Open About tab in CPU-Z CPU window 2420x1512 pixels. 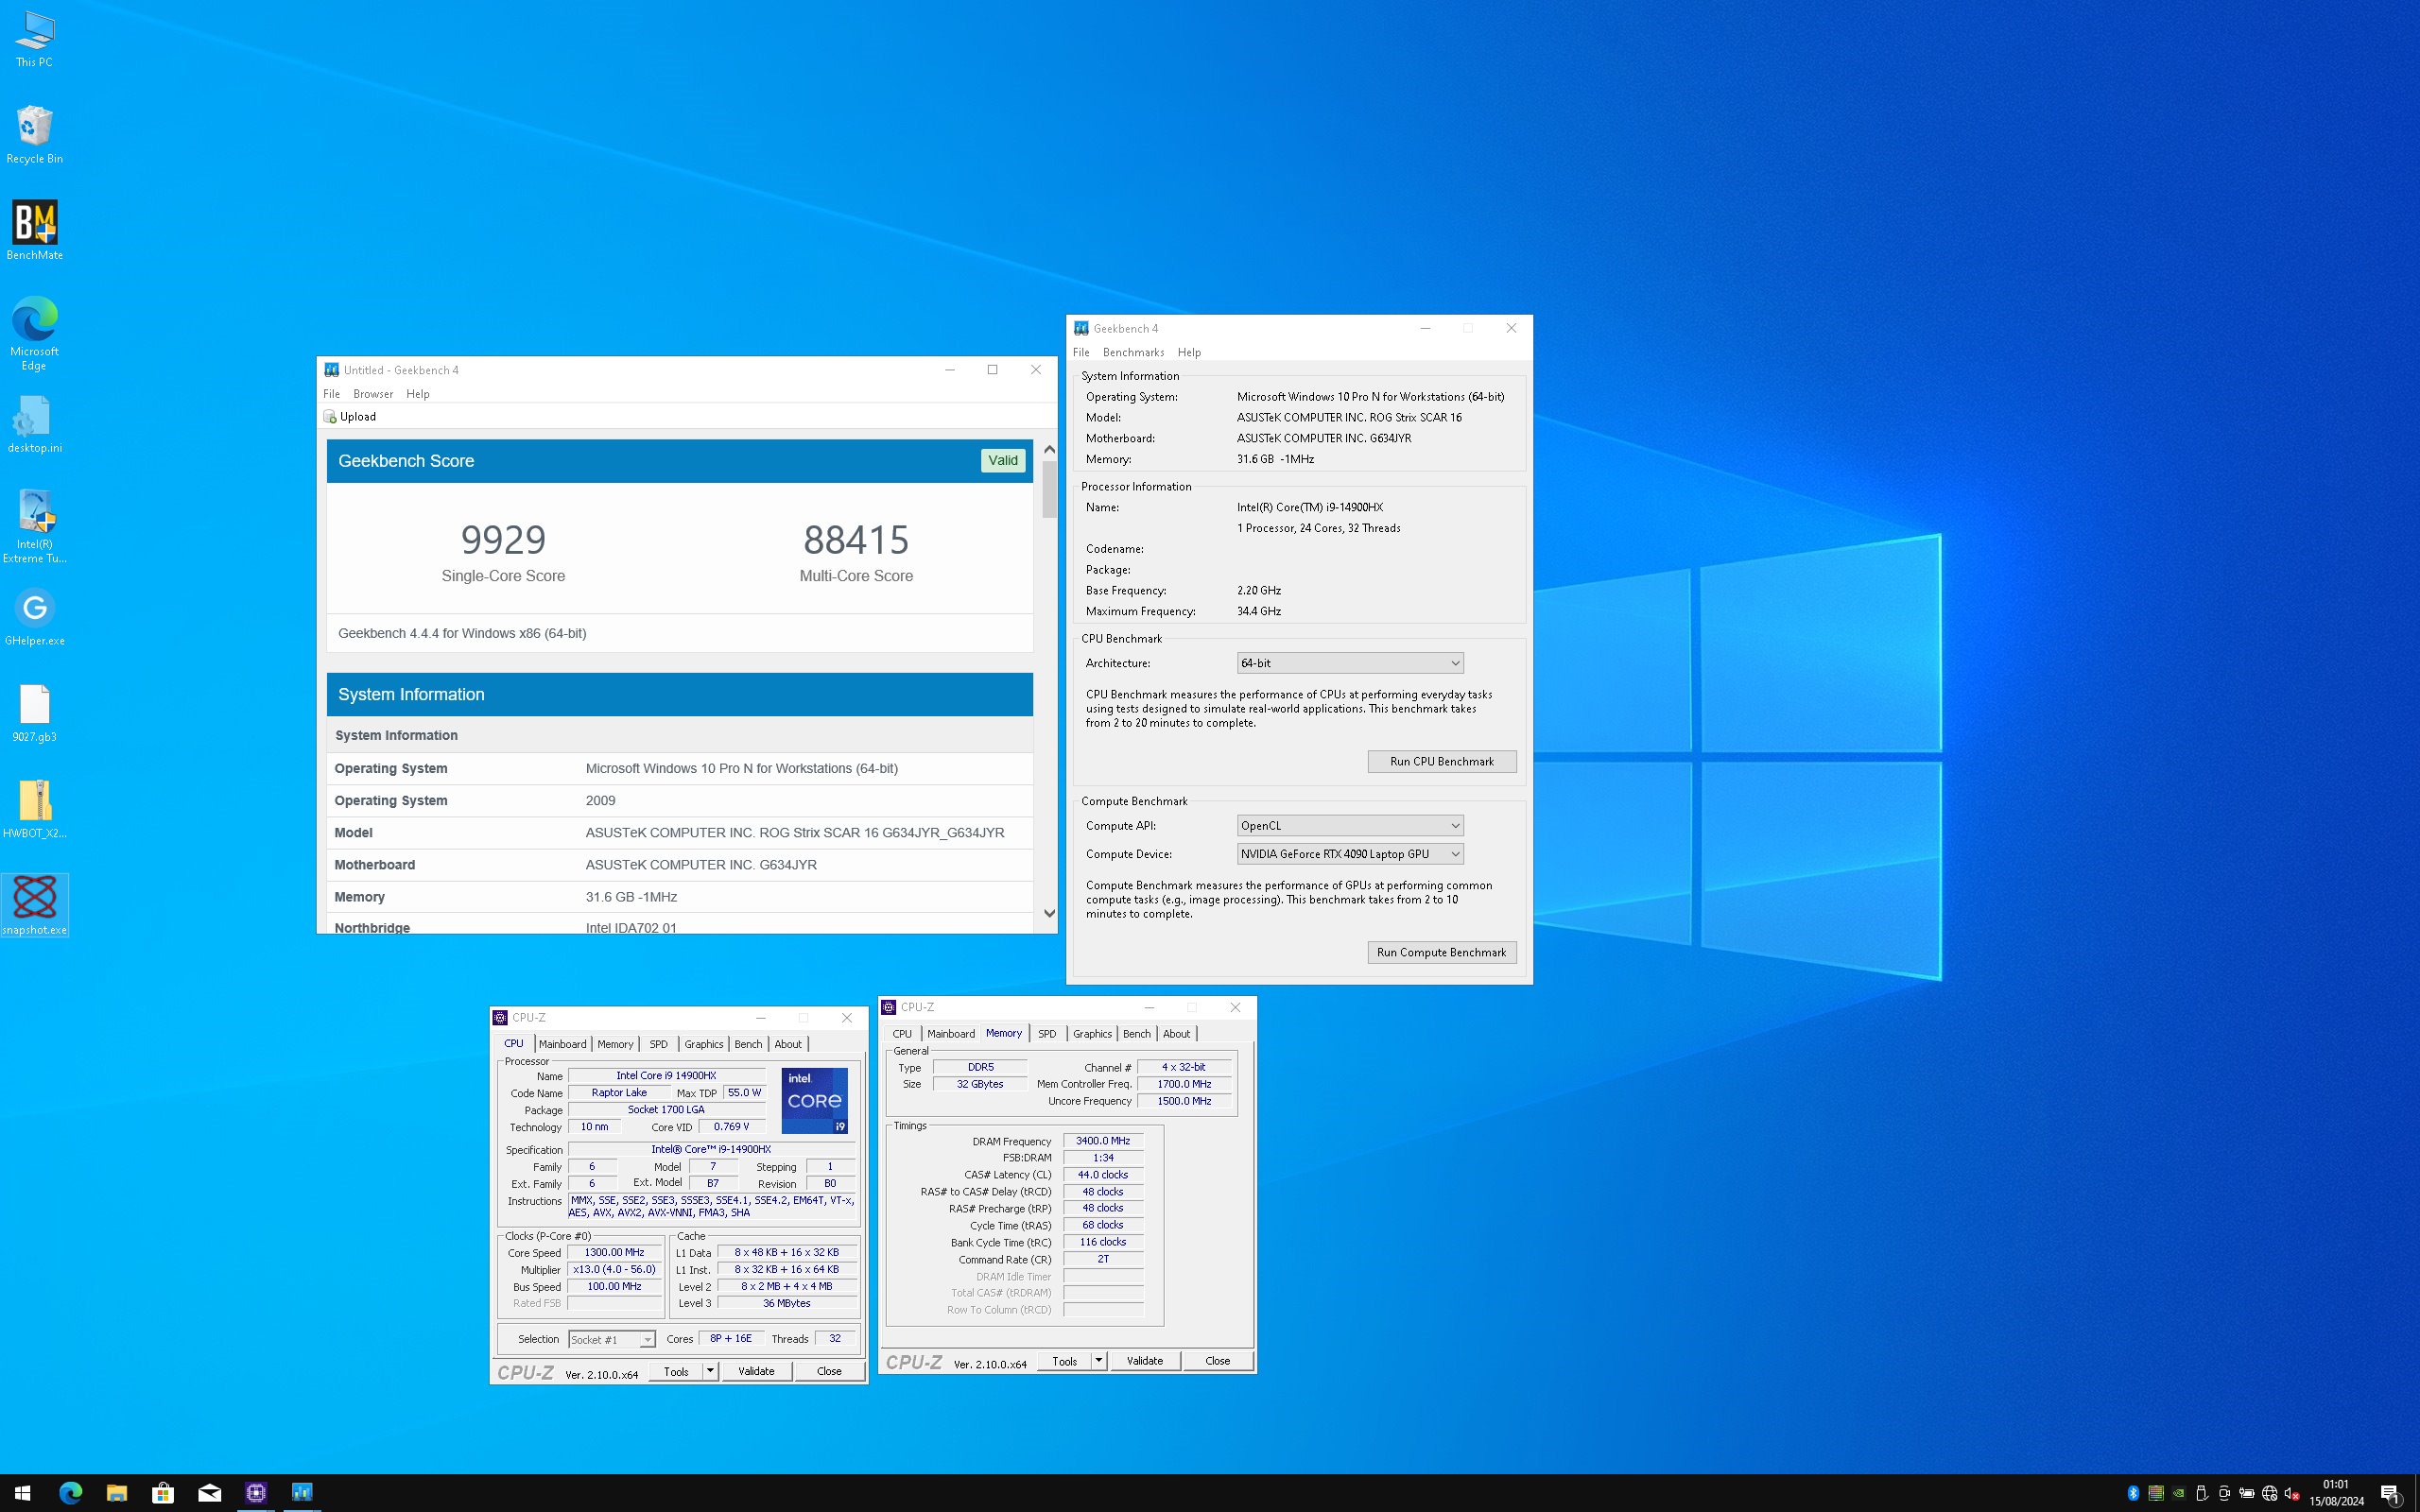[788, 1044]
